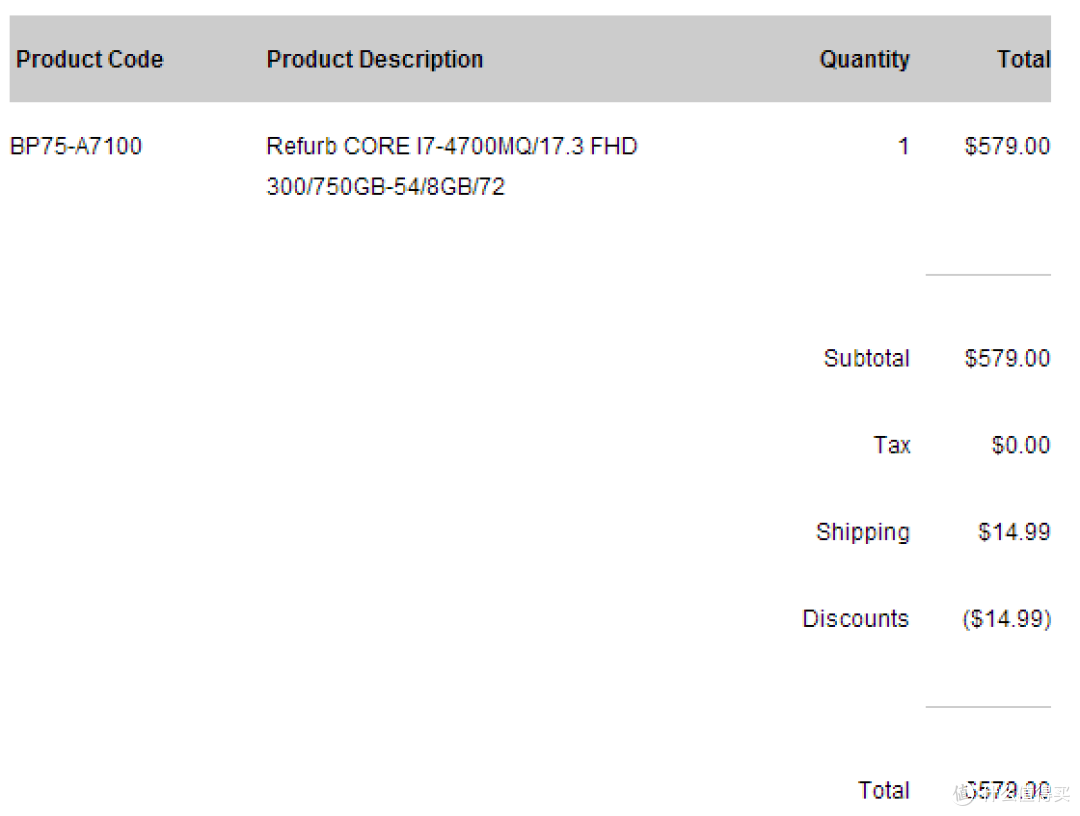
Task: Click the Subtotal amount $579.00
Action: point(1007,358)
